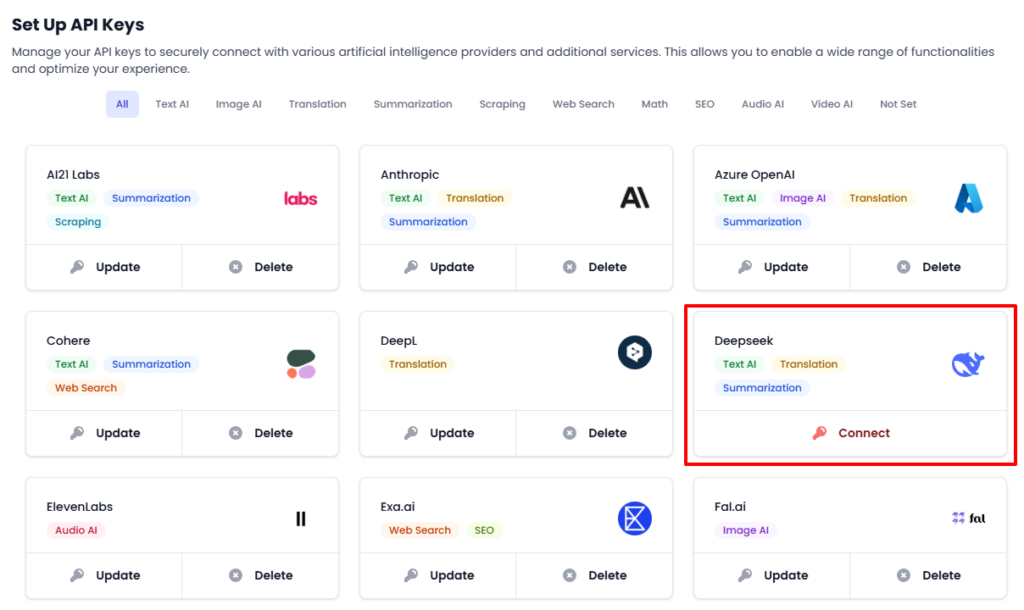The height and width of the screenshot is (610, 1024).
Task: Click the Anthropic logo icon
Action: pos(634,197)
